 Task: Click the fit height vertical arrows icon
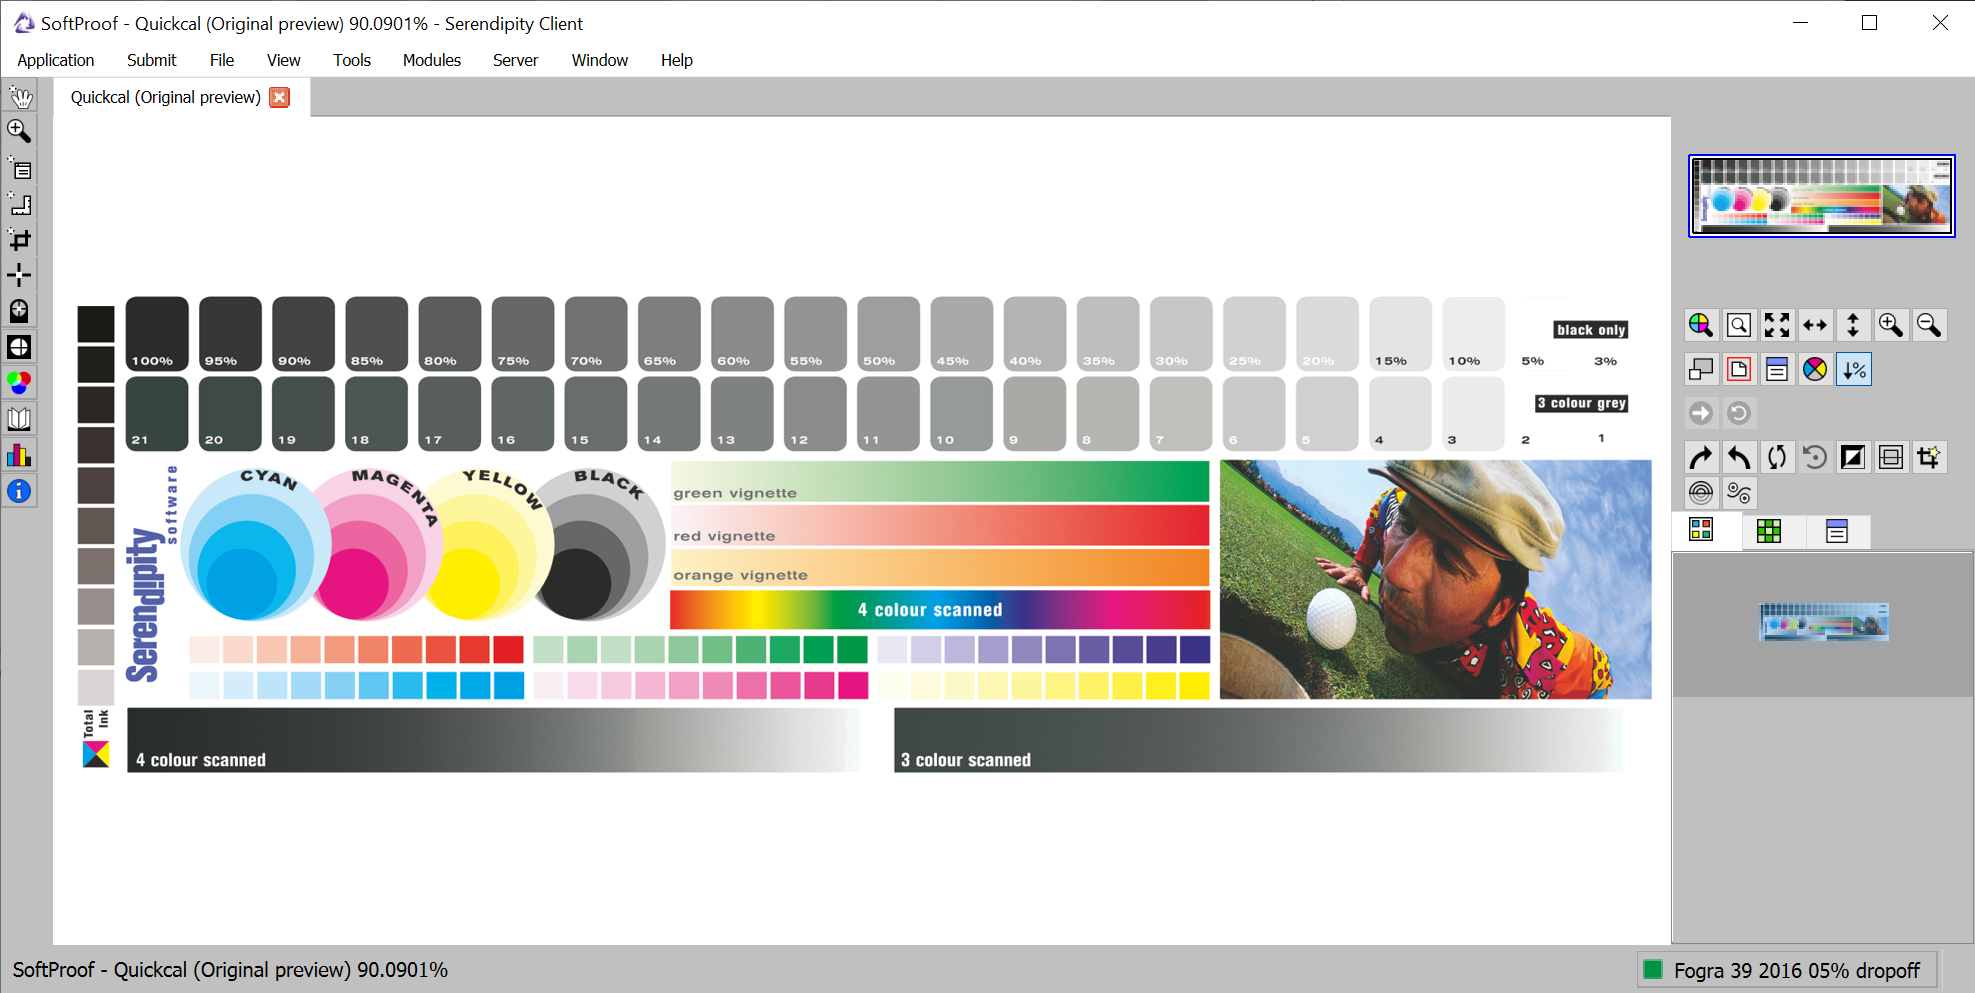(1853, 325)
